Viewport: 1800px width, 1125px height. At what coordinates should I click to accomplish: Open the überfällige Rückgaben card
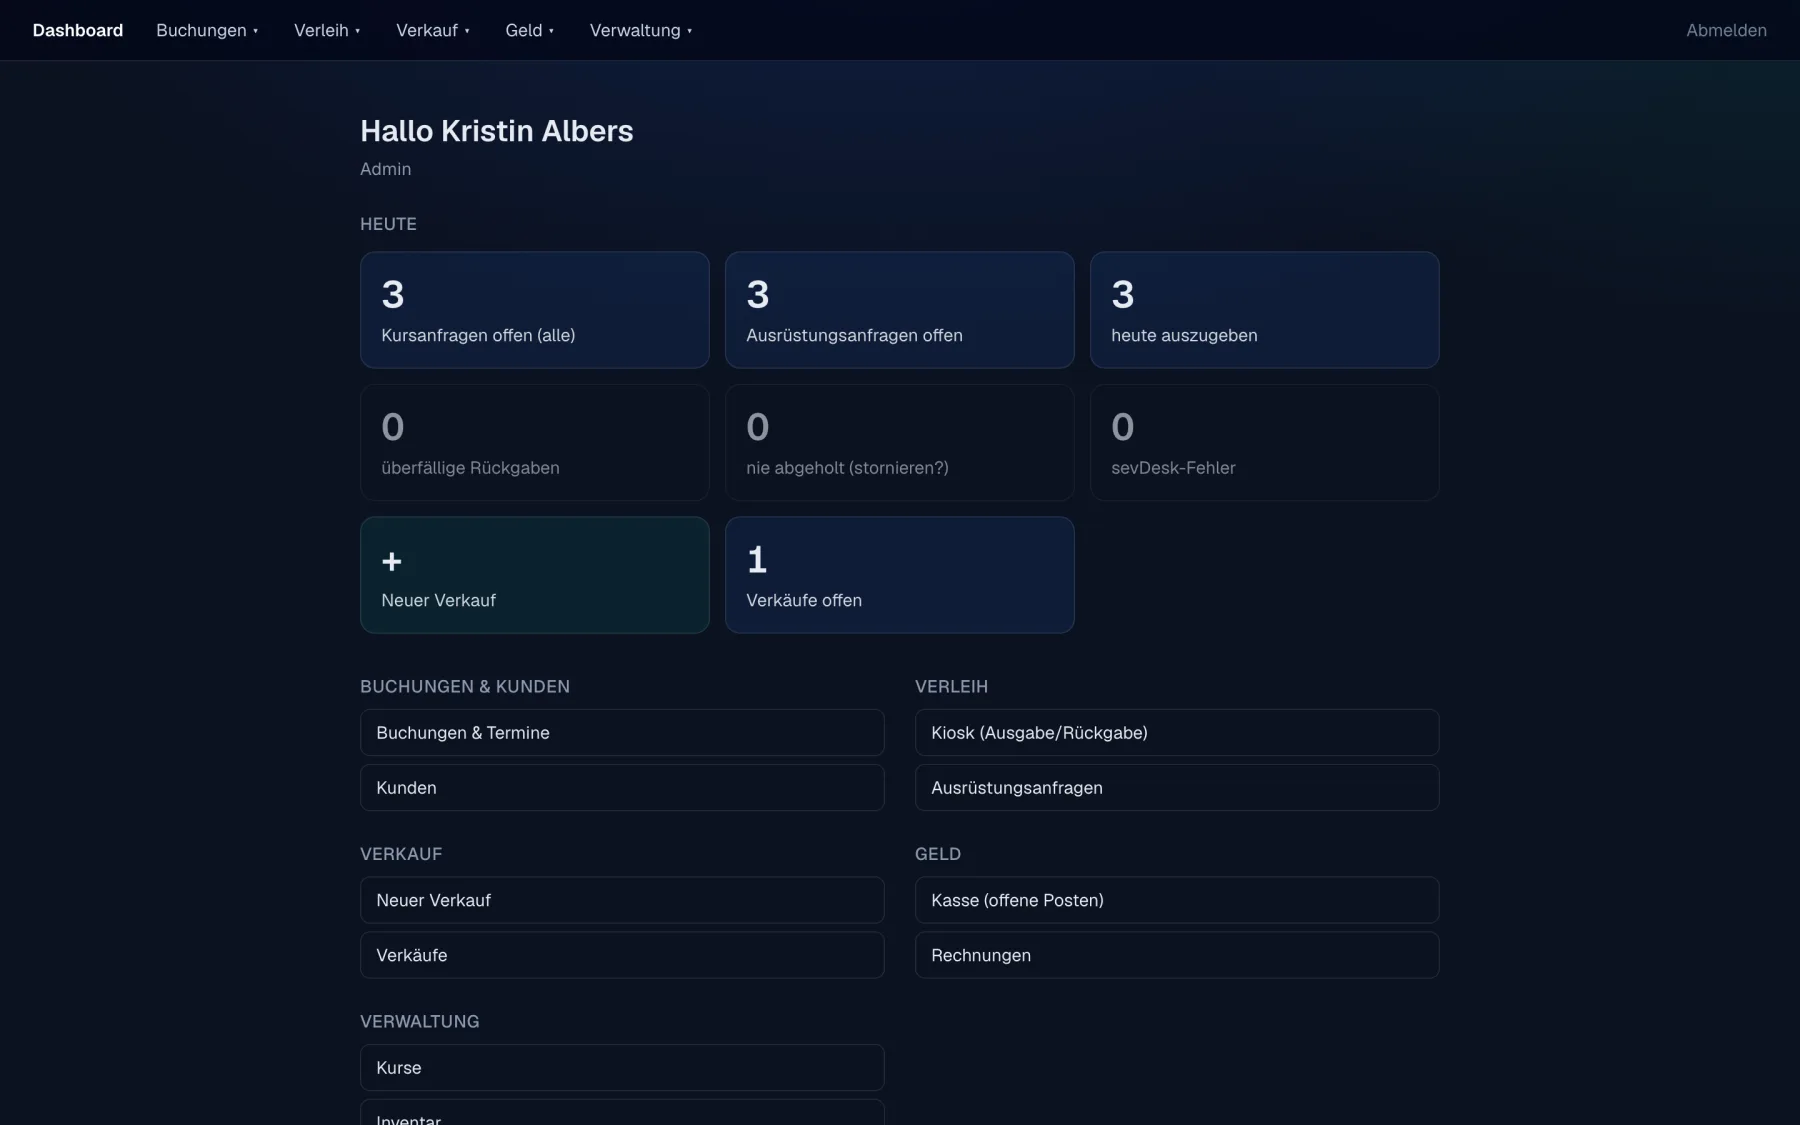click(x=535, y=443)
